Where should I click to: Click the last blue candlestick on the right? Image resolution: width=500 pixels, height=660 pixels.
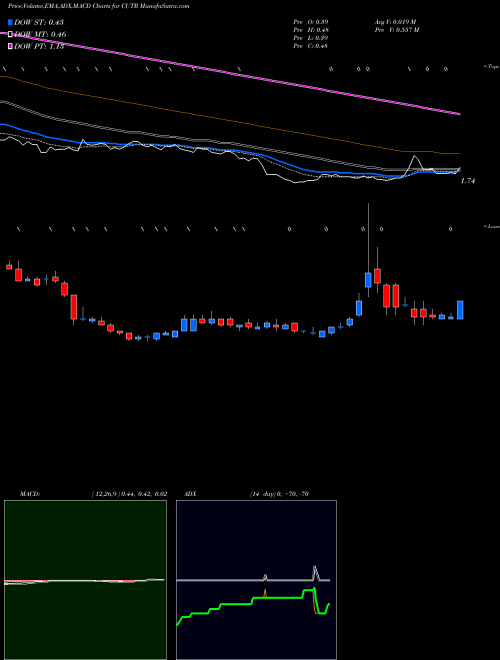pos(460,310)
